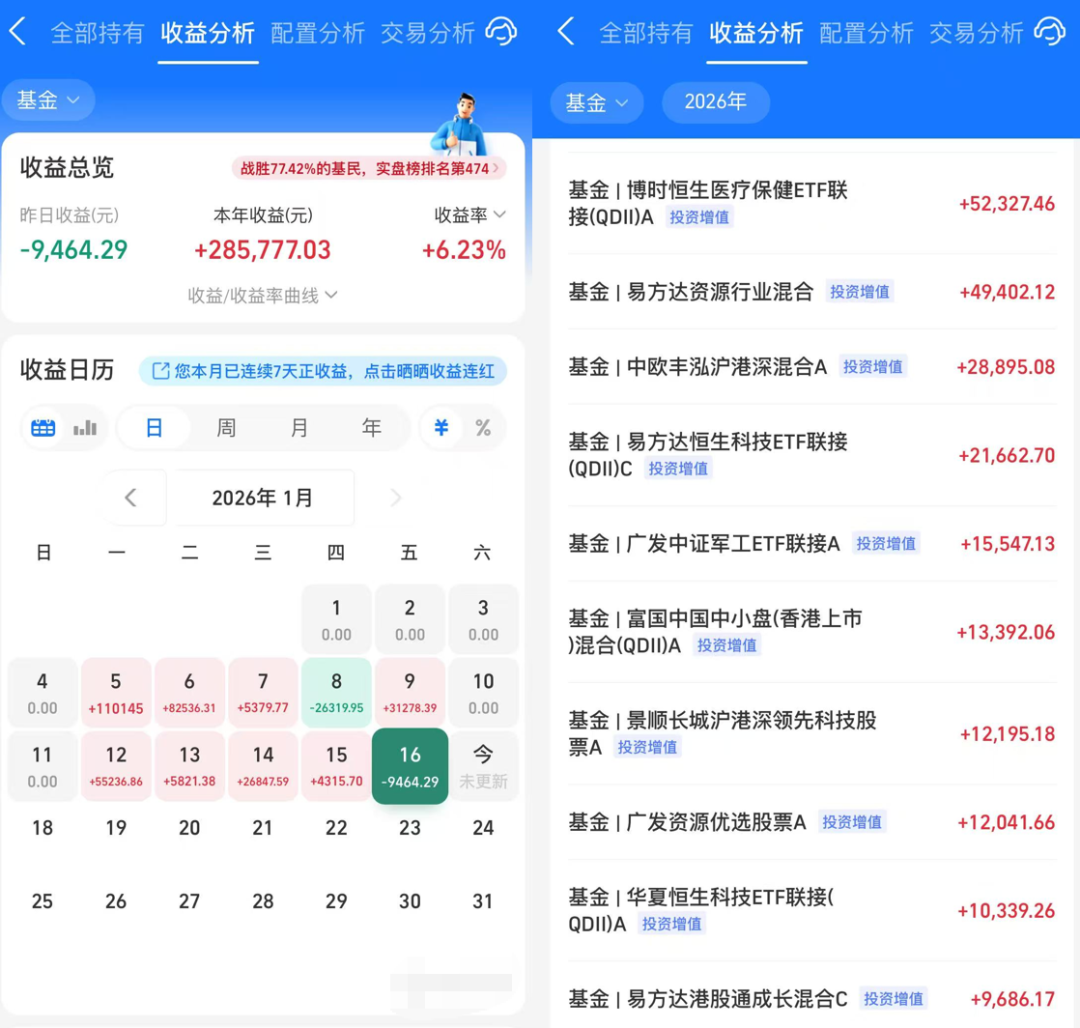Select January 10 calendar cell

tap(484, 693)
